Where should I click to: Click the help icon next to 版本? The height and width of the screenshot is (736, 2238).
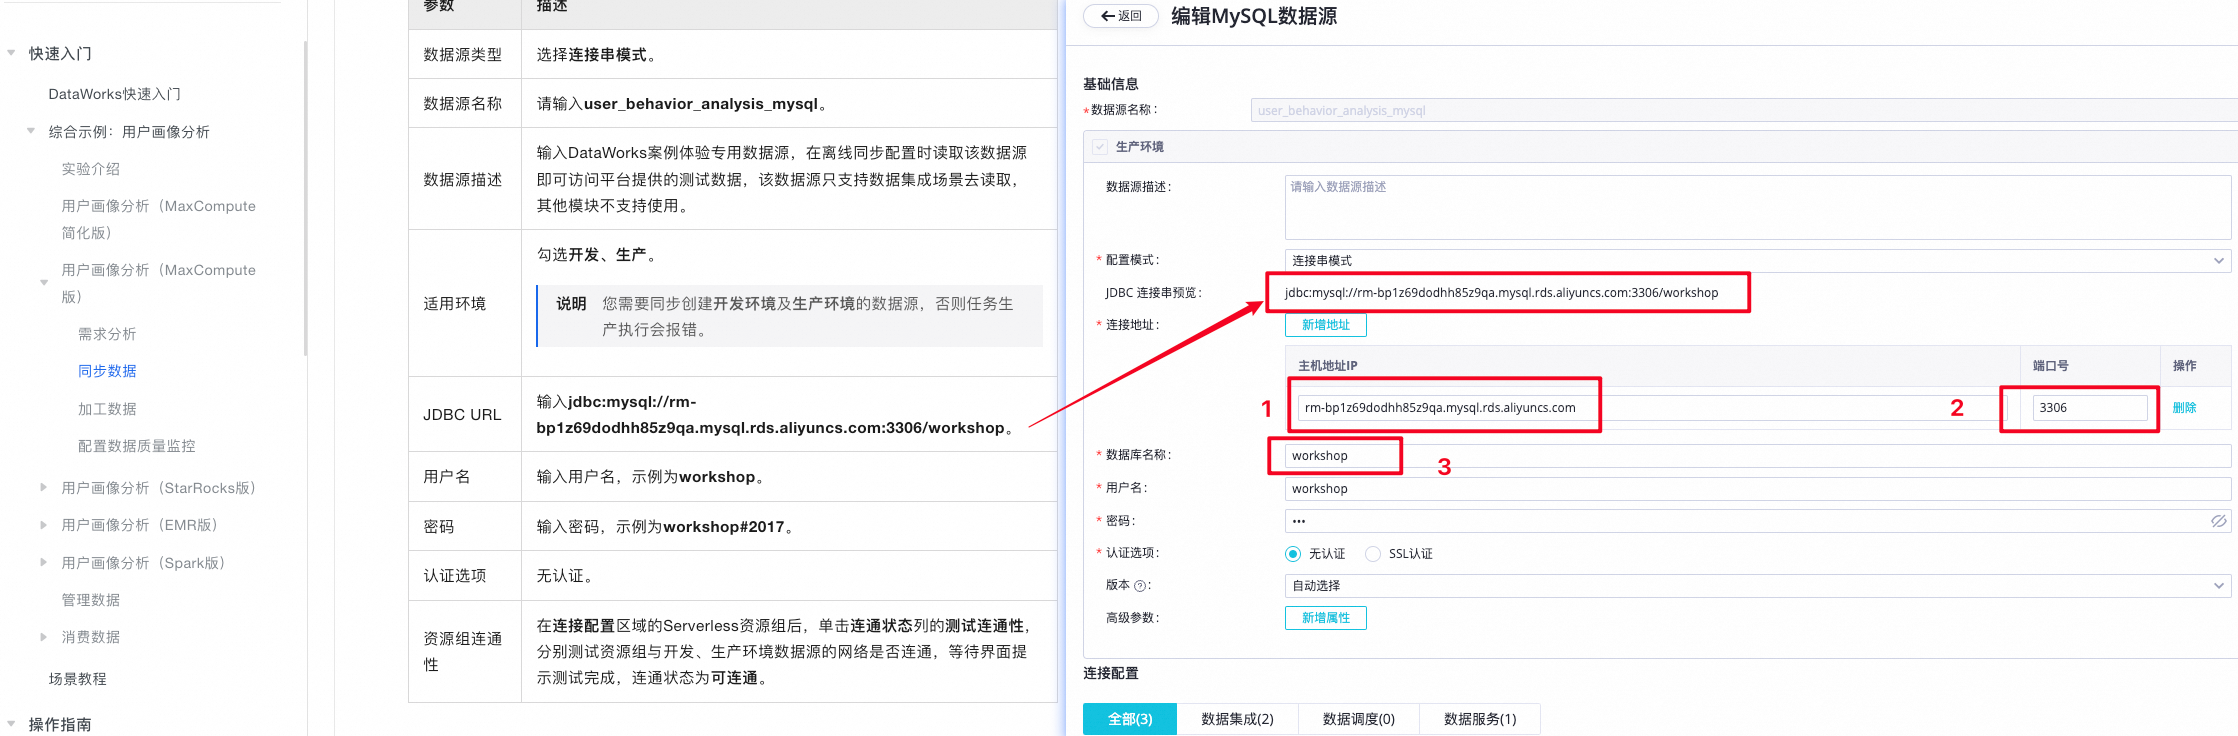[1139, 586]
